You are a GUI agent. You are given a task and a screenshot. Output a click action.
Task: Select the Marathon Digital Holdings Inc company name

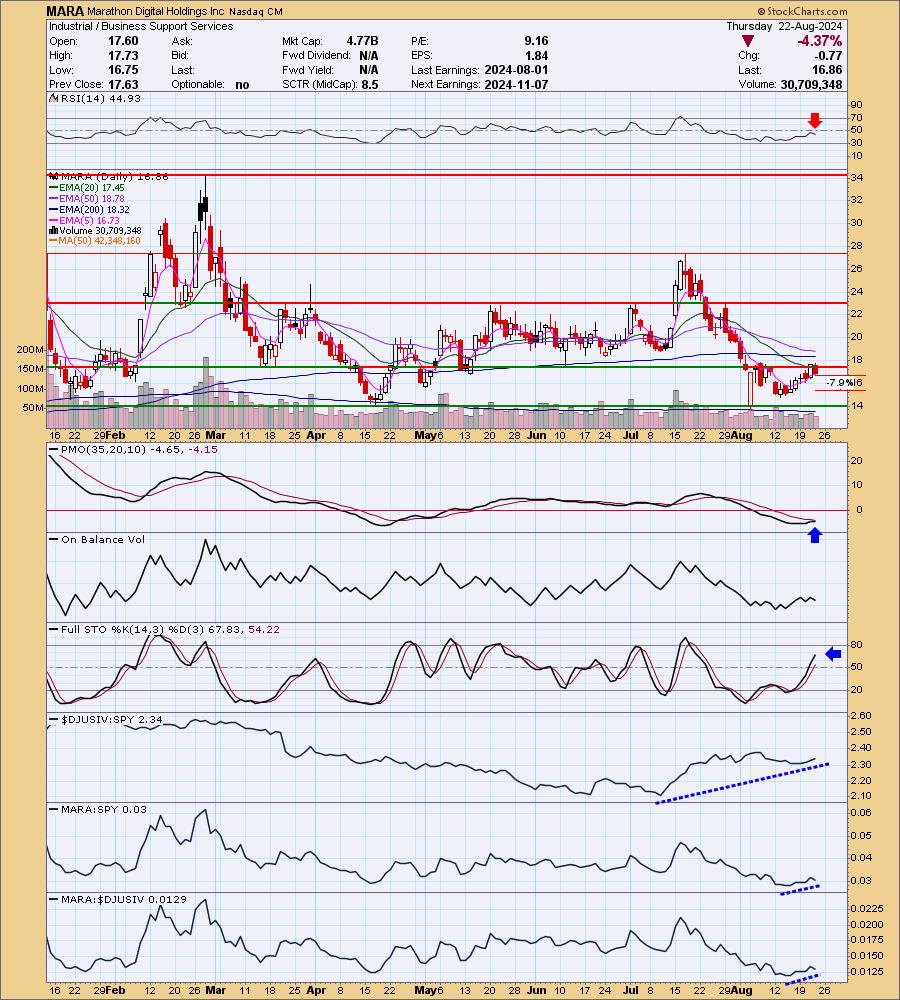tap(155, 11)
